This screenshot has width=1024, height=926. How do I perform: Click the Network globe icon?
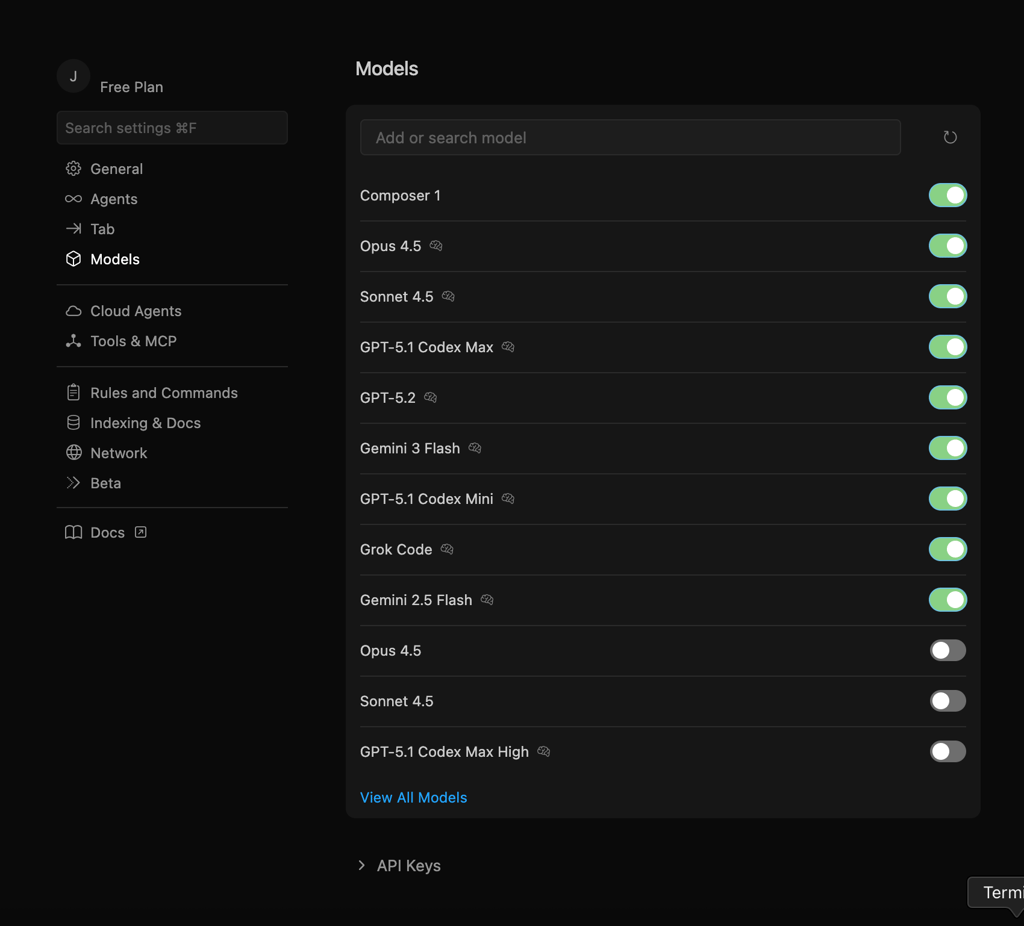click(74, 453)
